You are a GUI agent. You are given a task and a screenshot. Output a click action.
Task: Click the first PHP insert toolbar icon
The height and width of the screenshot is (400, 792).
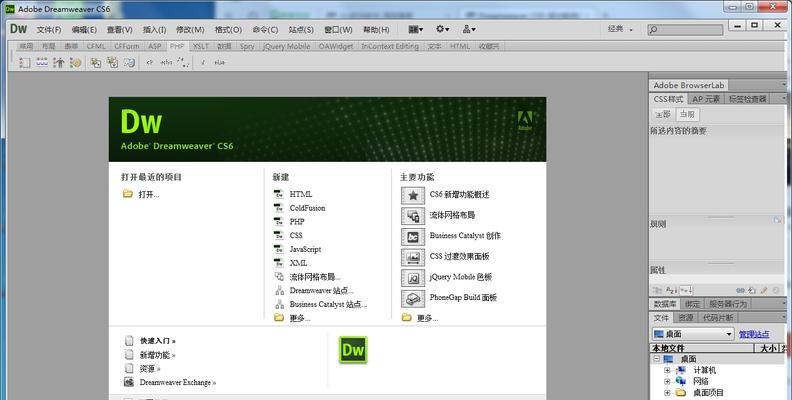coord(24,62)
